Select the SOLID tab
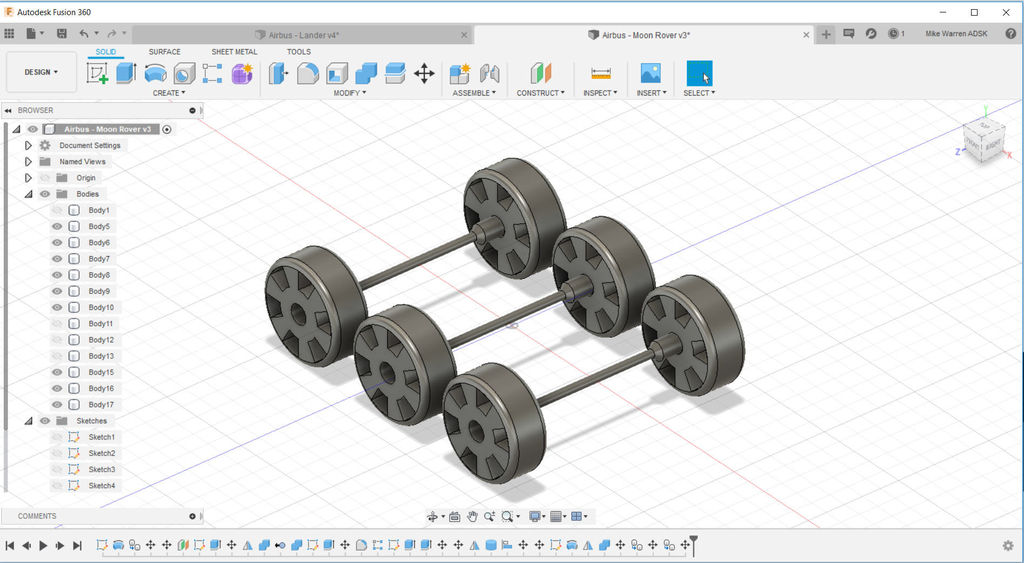 tap(106, 52)
